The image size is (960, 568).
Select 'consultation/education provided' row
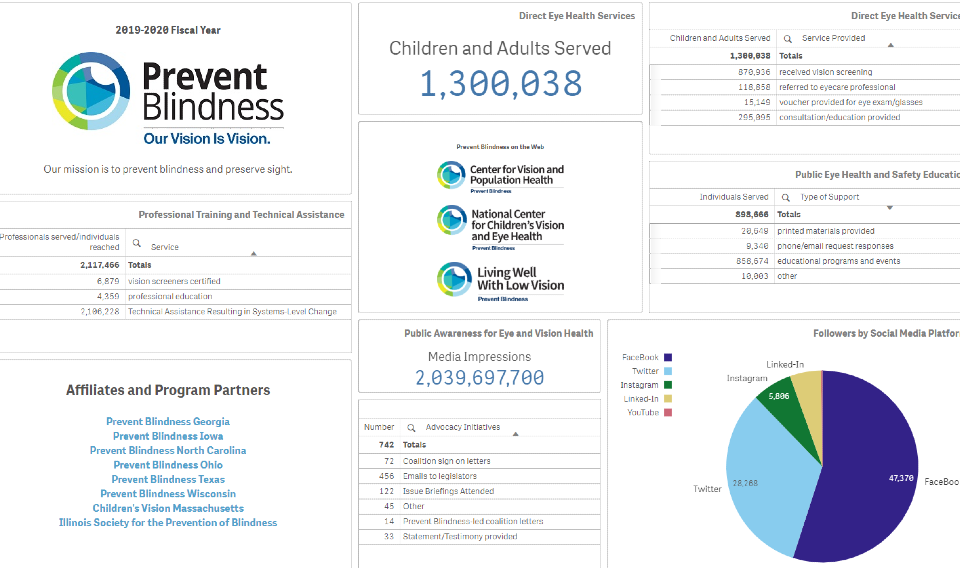pos(804,118)
